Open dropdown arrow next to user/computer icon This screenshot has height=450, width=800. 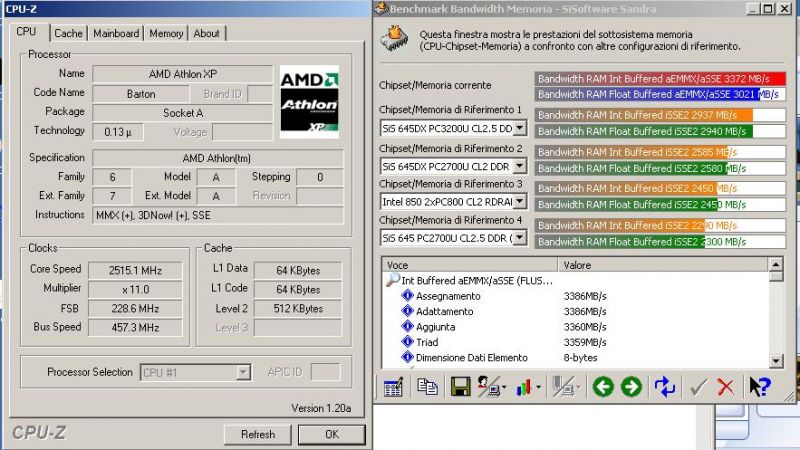504,388
